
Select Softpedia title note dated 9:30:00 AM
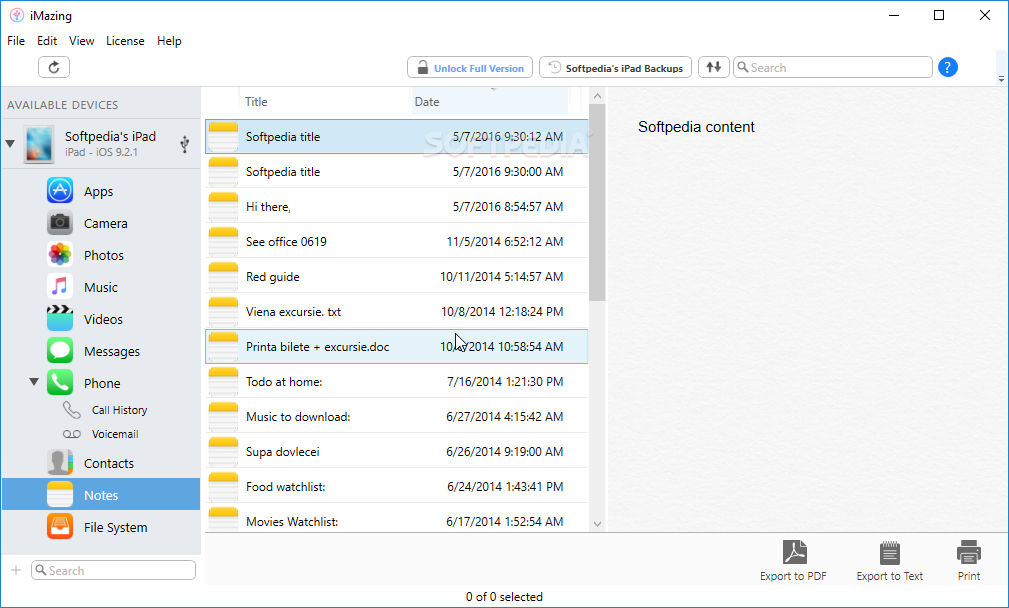[x=396, y=172]
